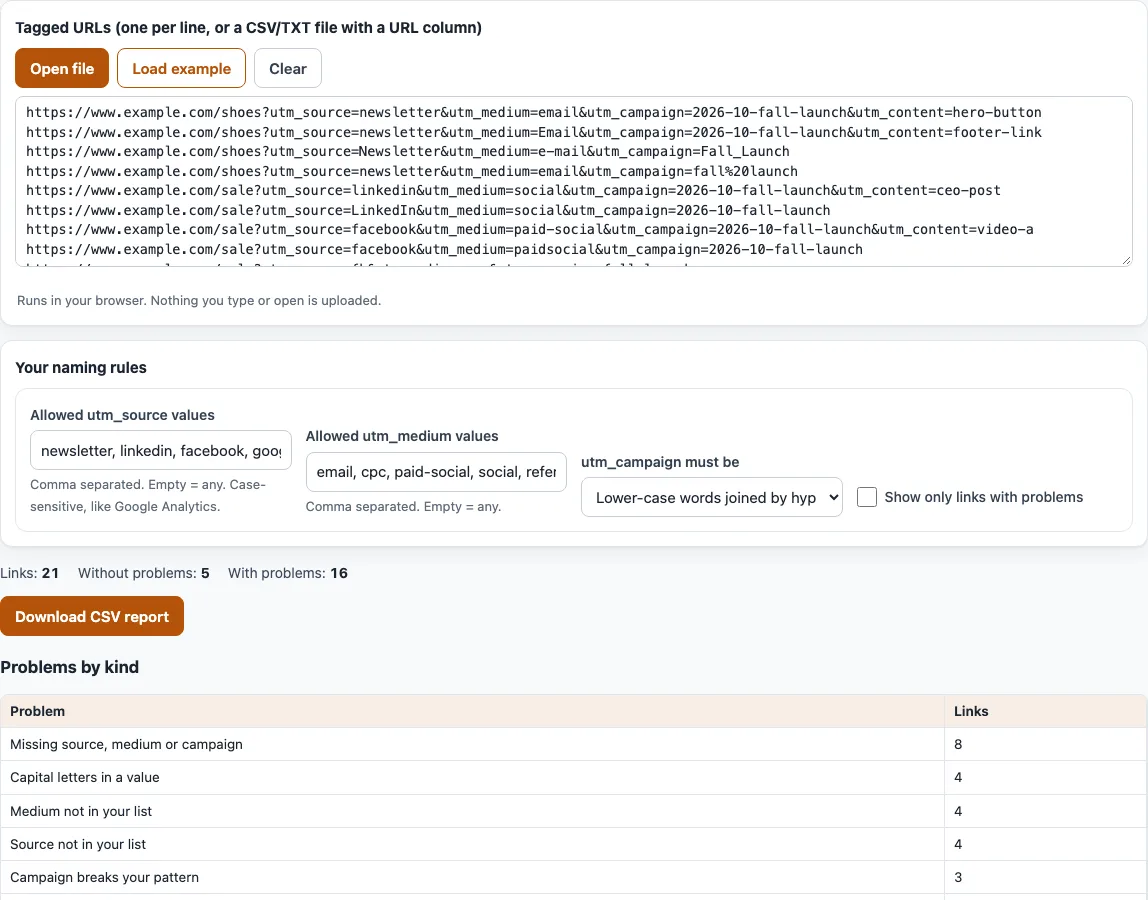
Task: Select row Missing source, medium or campaign
Action: [573, 744]
